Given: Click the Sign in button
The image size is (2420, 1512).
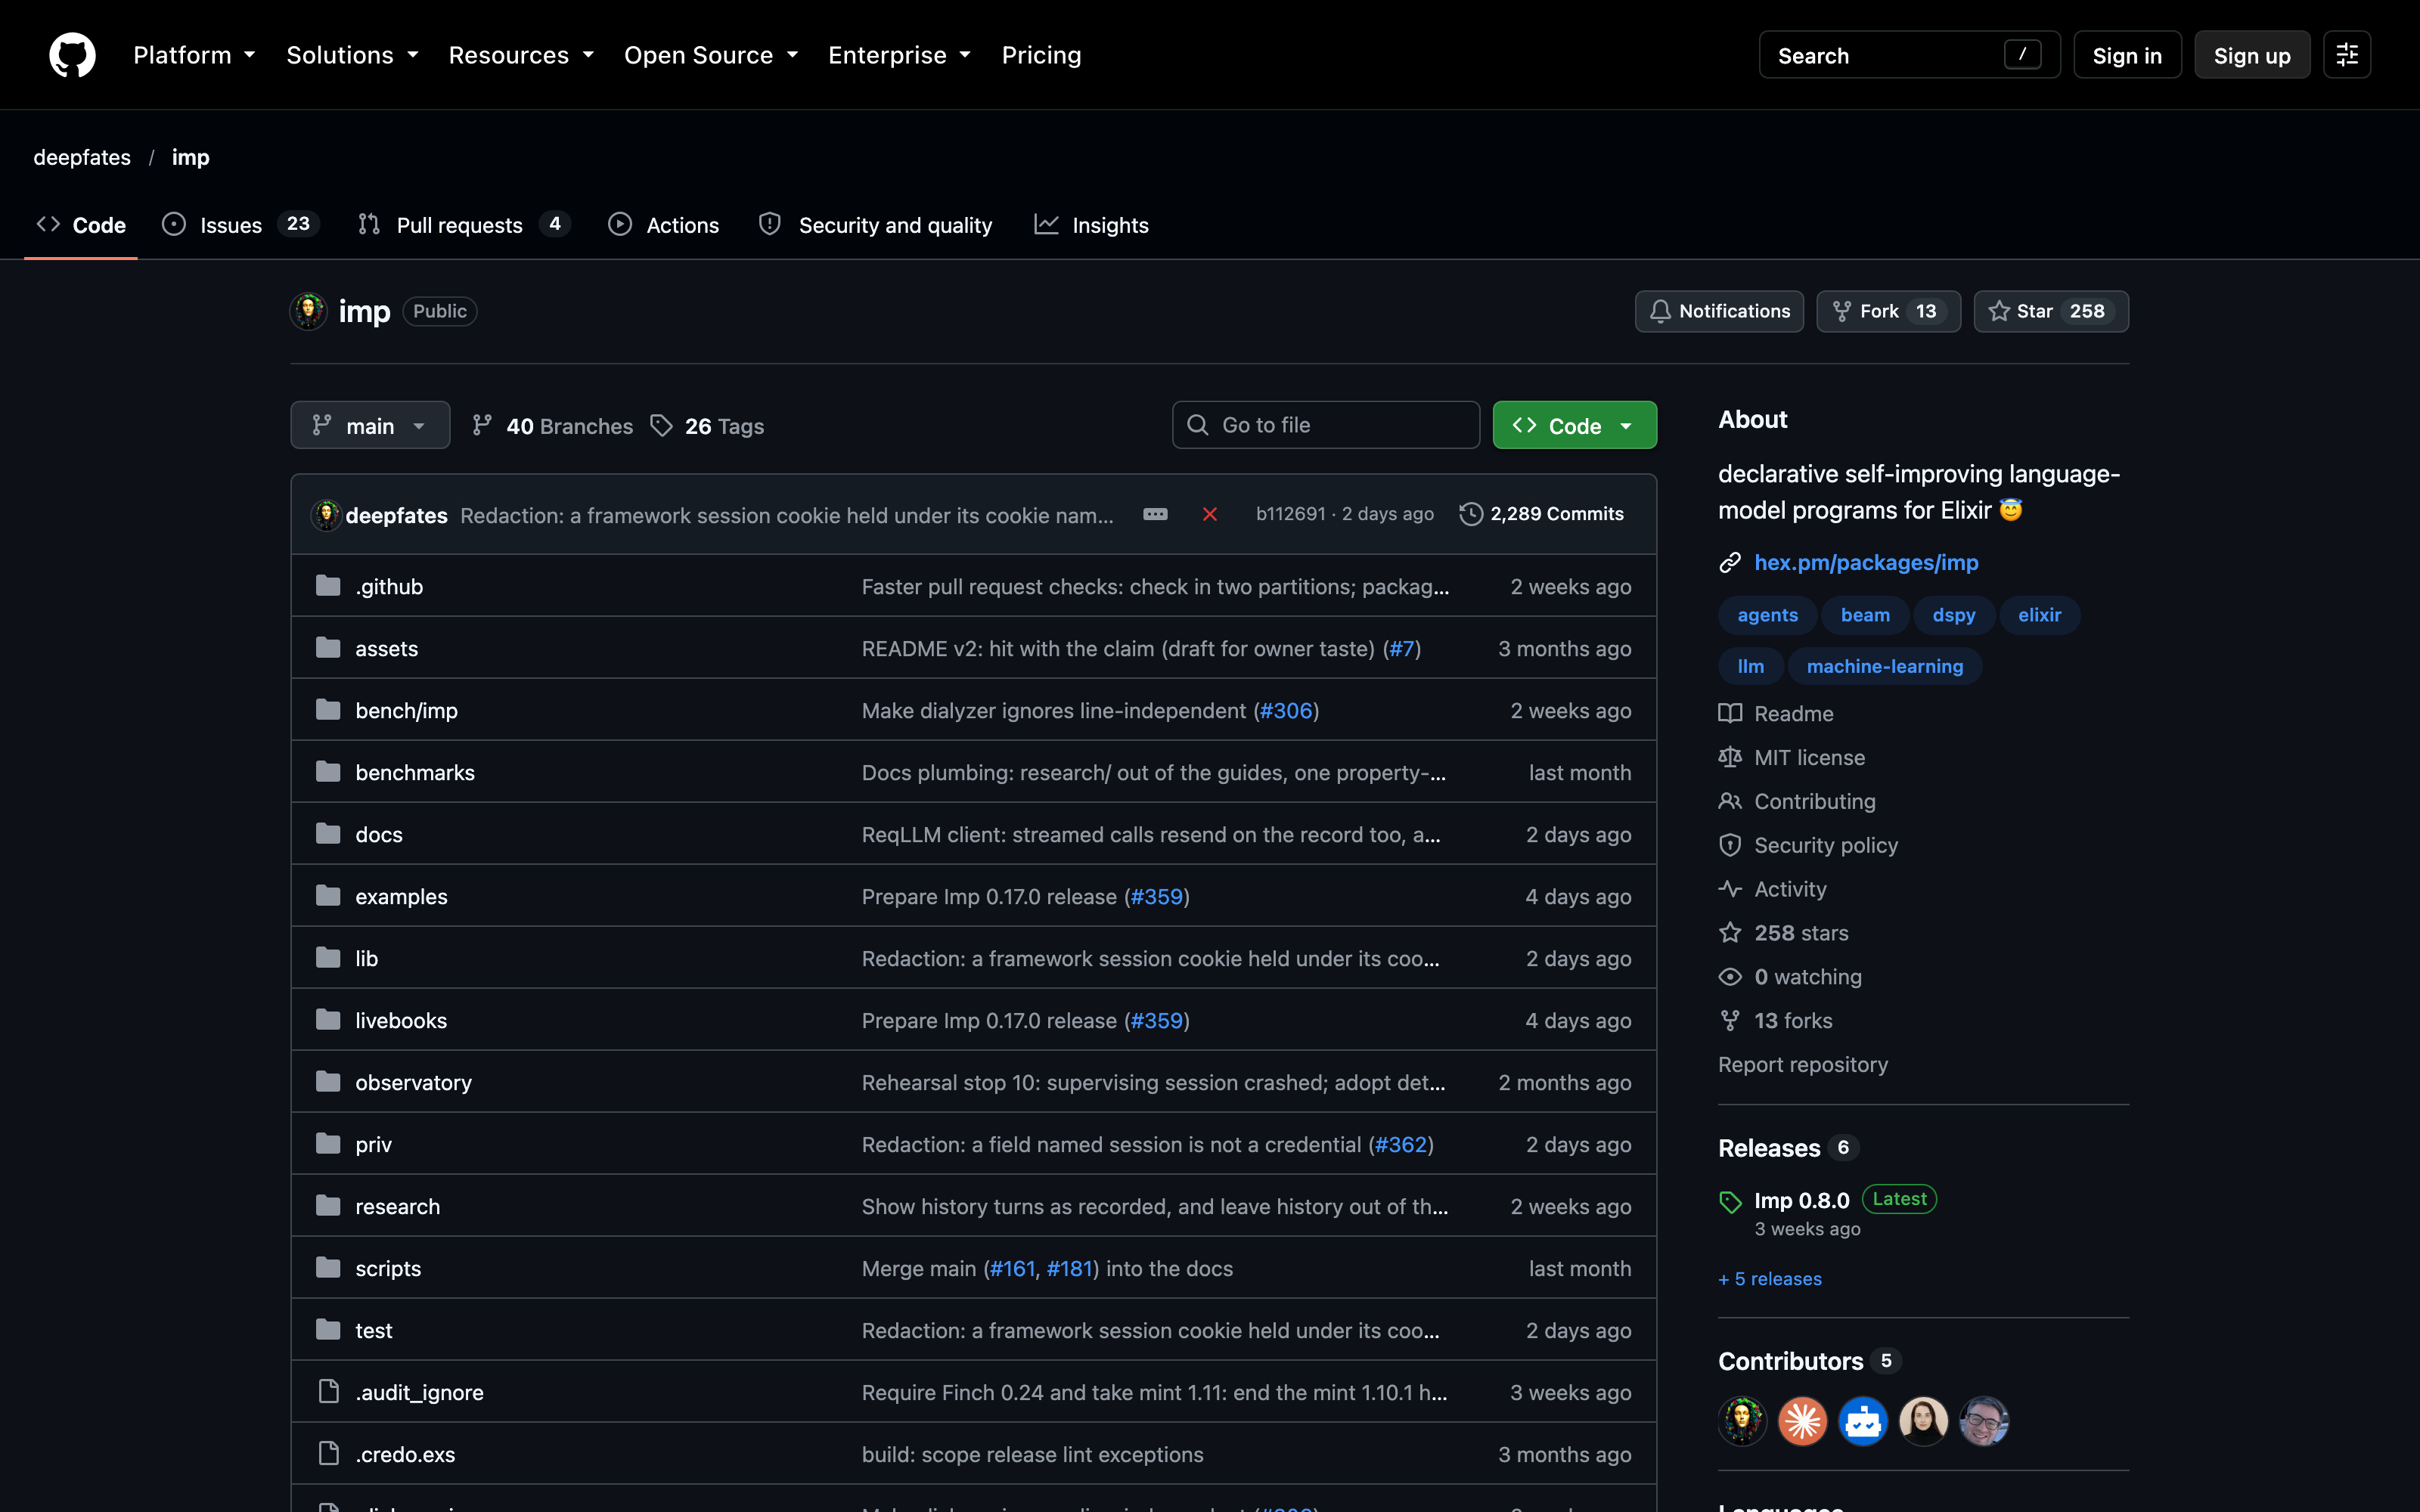Looking at the screenshot, I should pos(2127,55).
